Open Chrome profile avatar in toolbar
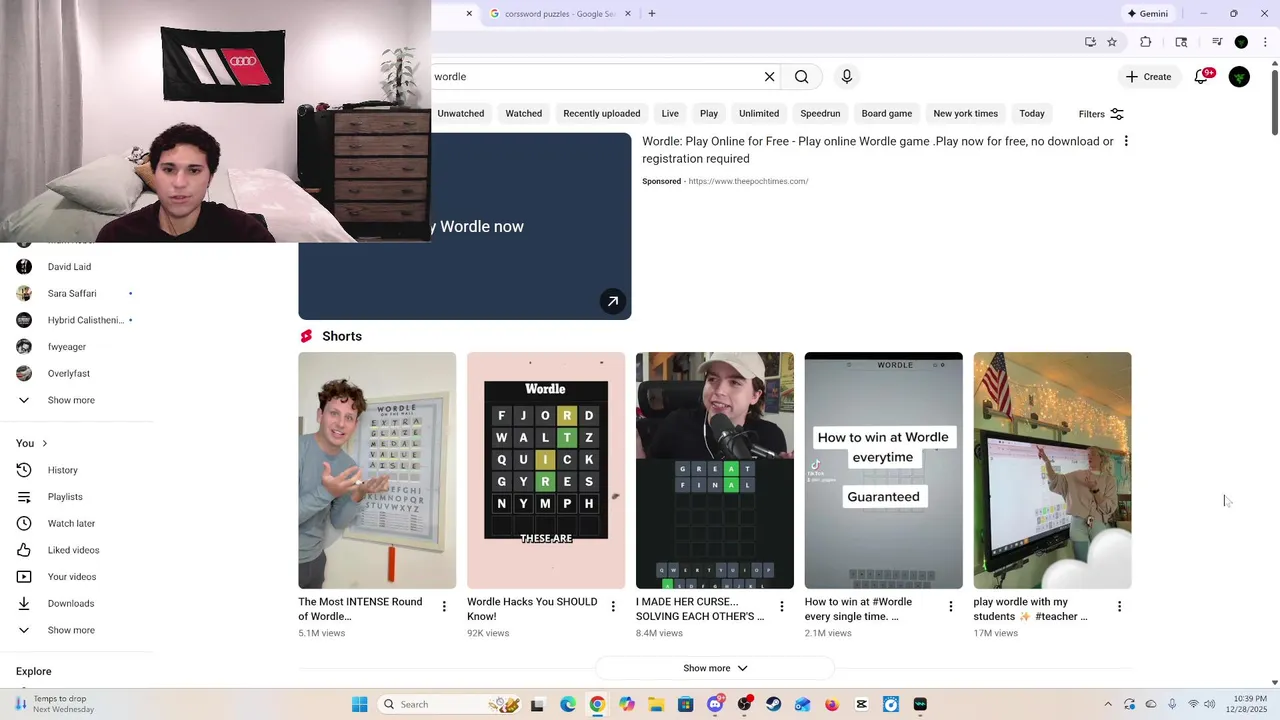 [1241, 42]
